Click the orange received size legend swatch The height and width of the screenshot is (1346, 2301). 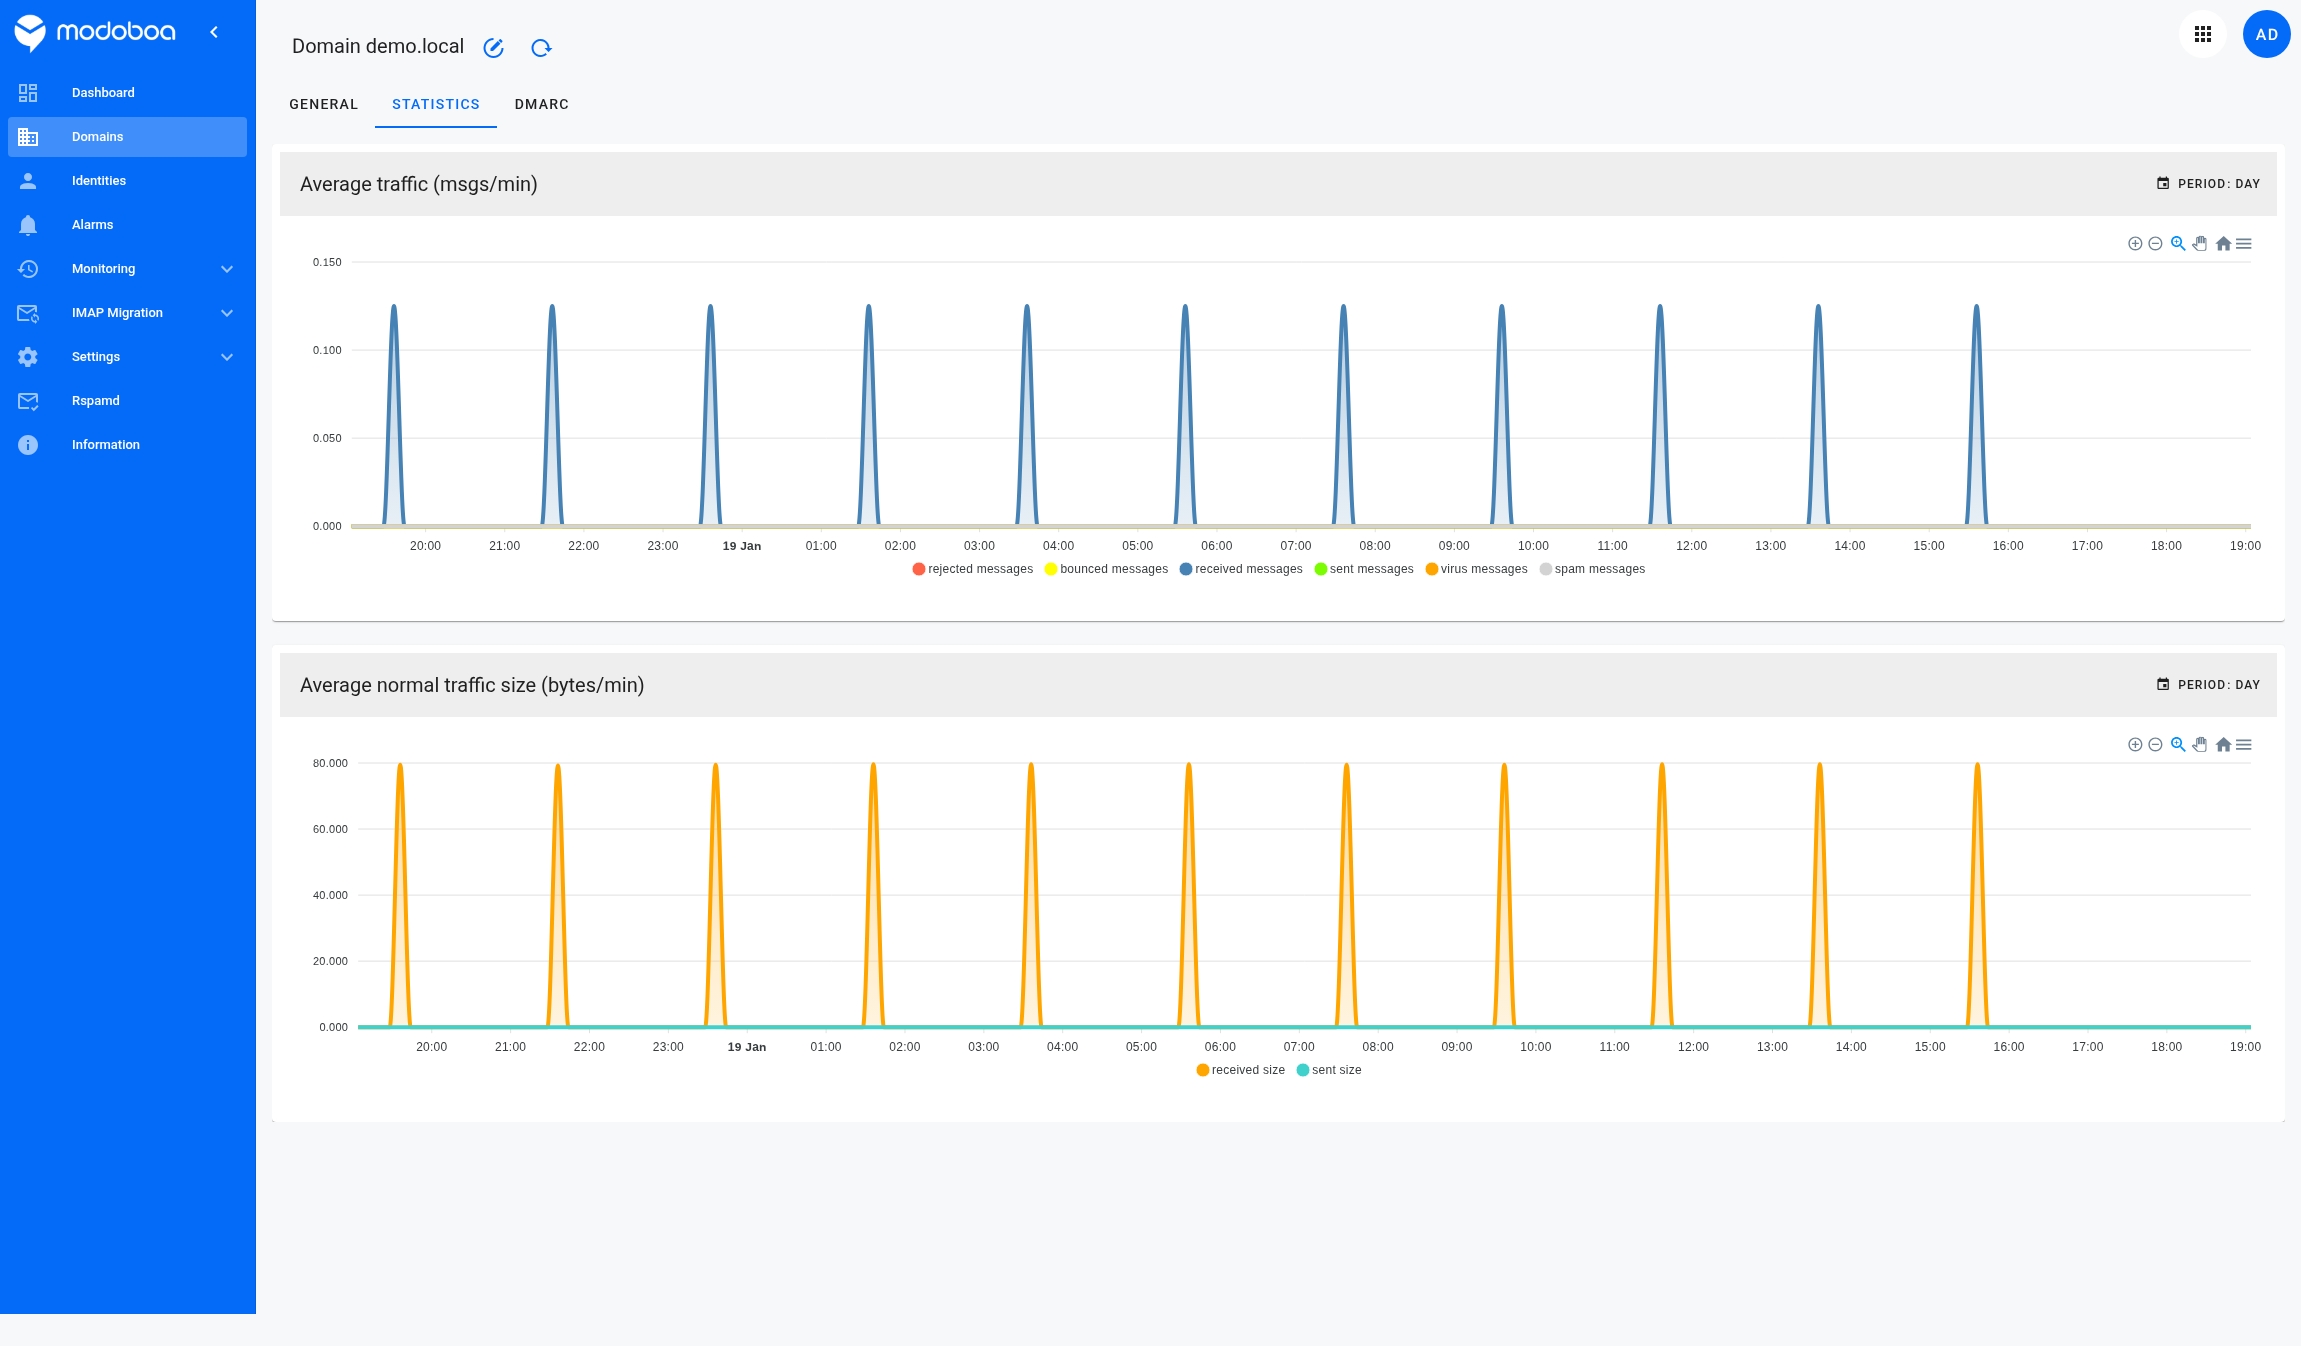coord(1202,1070)
